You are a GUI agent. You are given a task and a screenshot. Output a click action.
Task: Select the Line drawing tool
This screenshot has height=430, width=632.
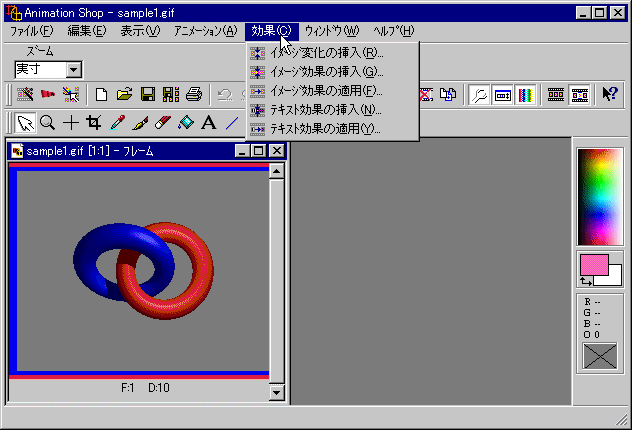(232, 123)
